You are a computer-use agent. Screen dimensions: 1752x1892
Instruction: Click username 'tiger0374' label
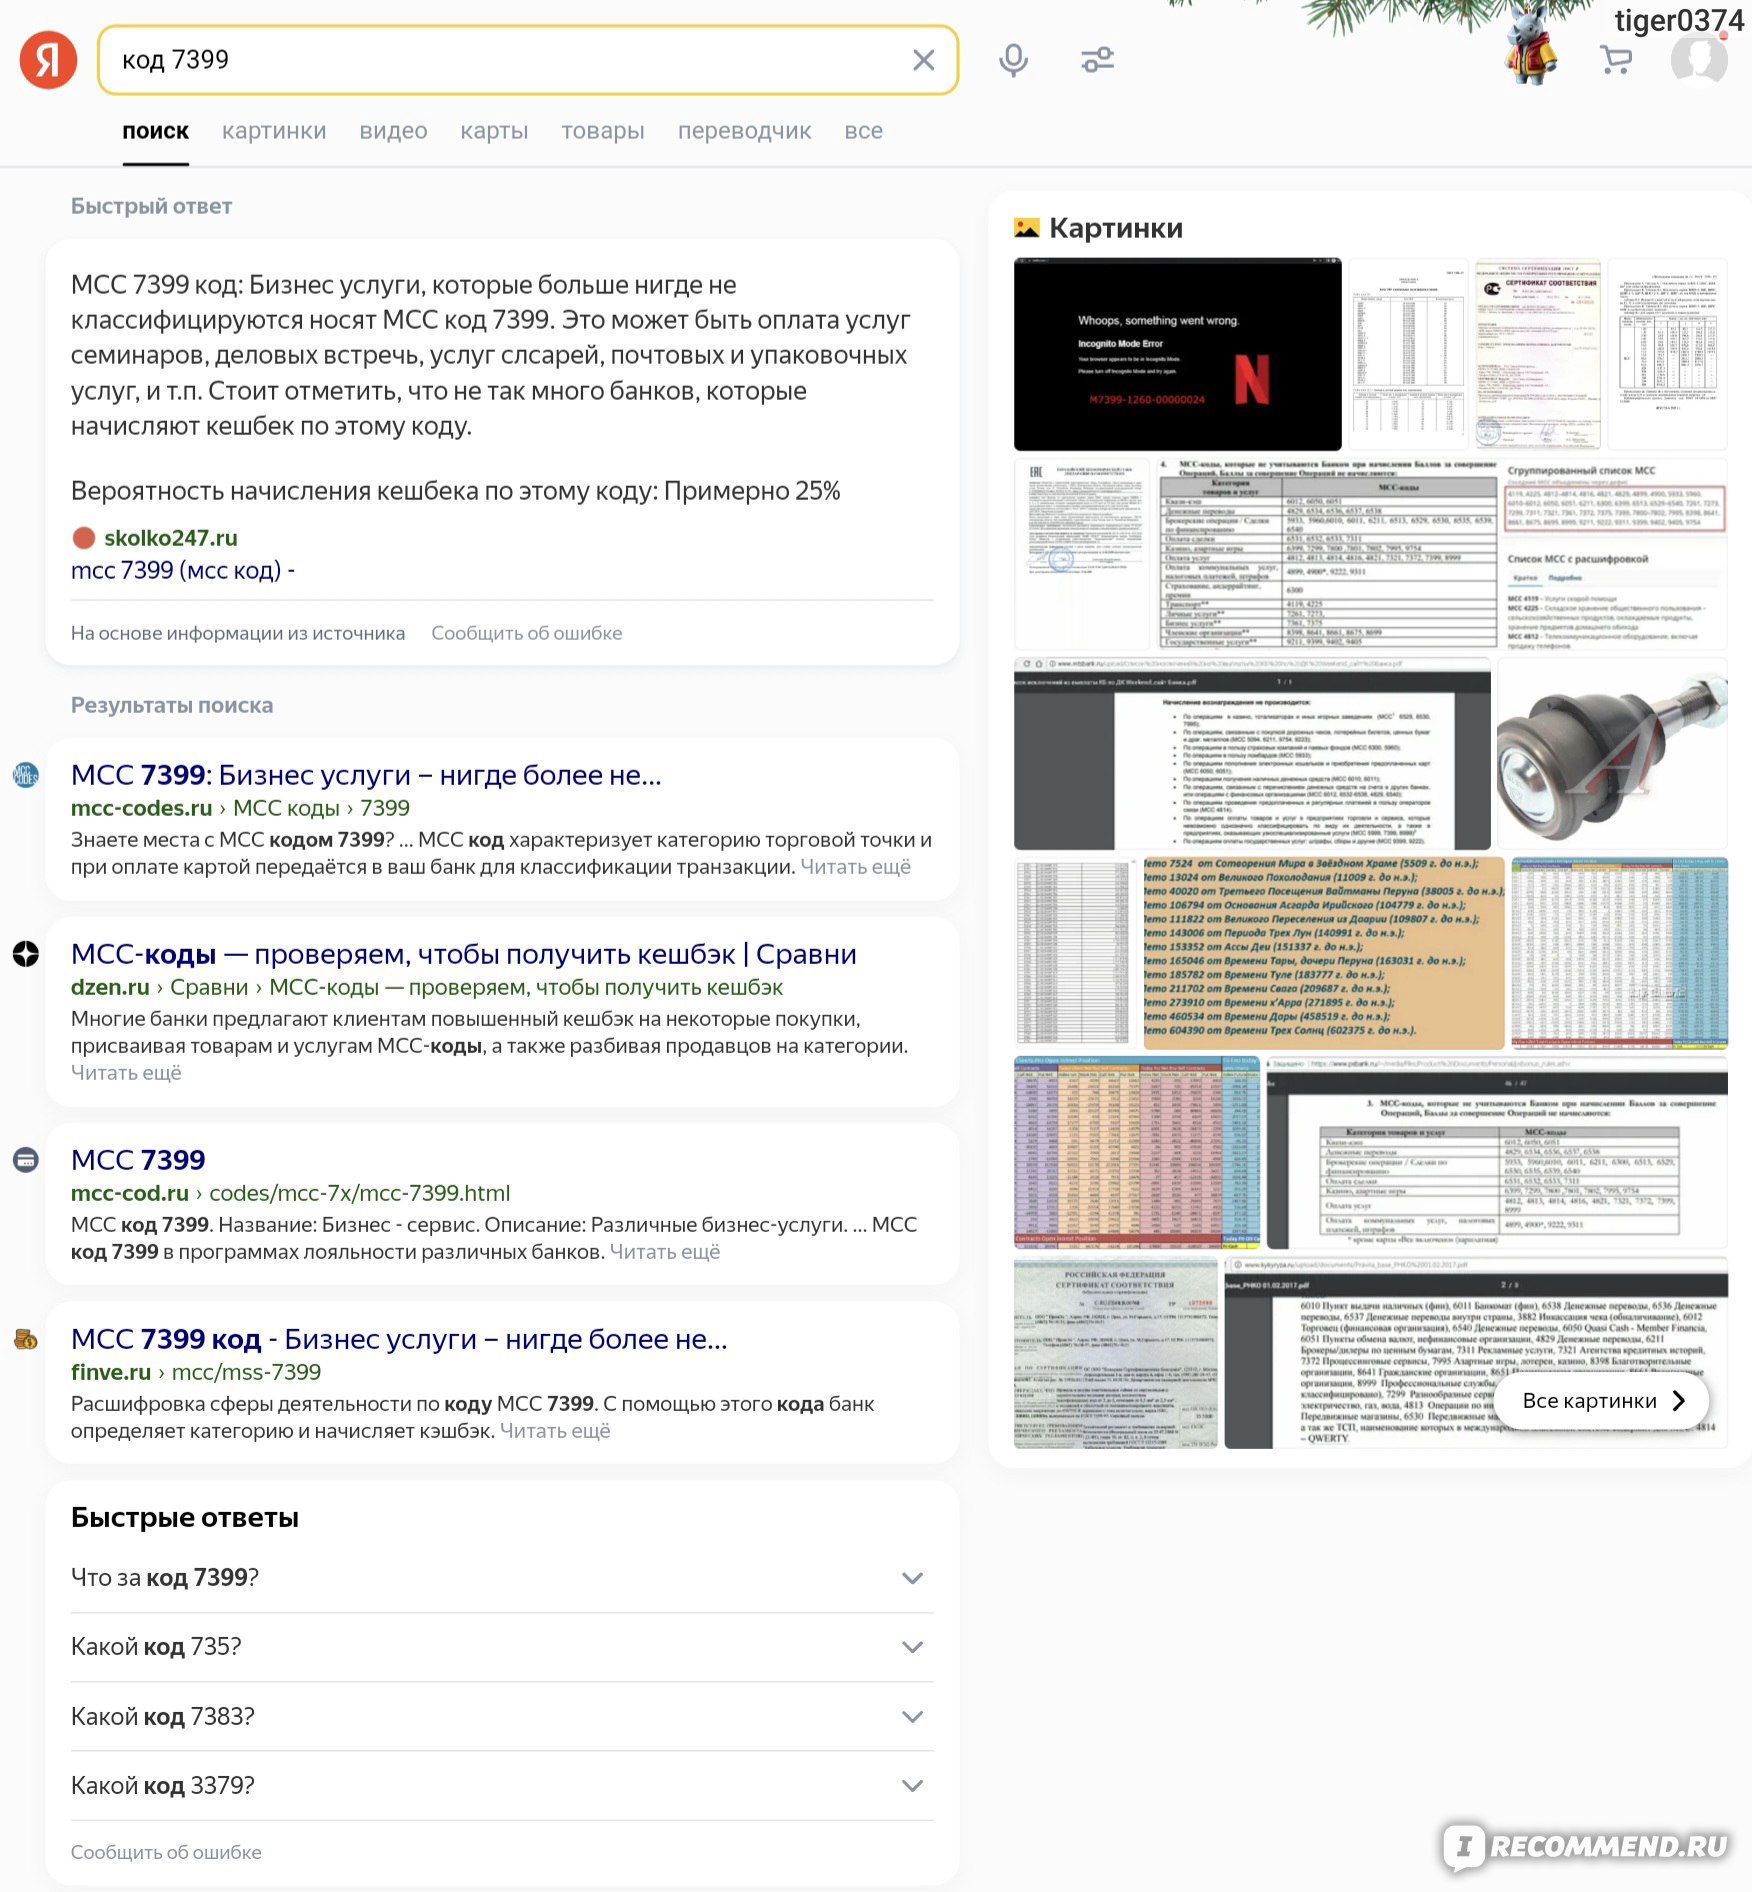[x=1678, y=20]
